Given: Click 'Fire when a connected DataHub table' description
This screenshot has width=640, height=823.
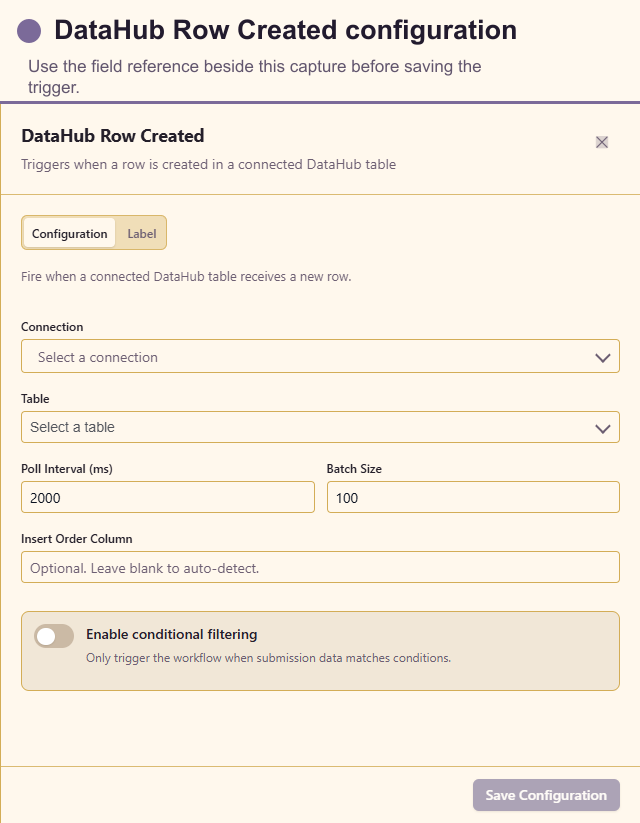Looking at the screenshot, I should point(186,276).
